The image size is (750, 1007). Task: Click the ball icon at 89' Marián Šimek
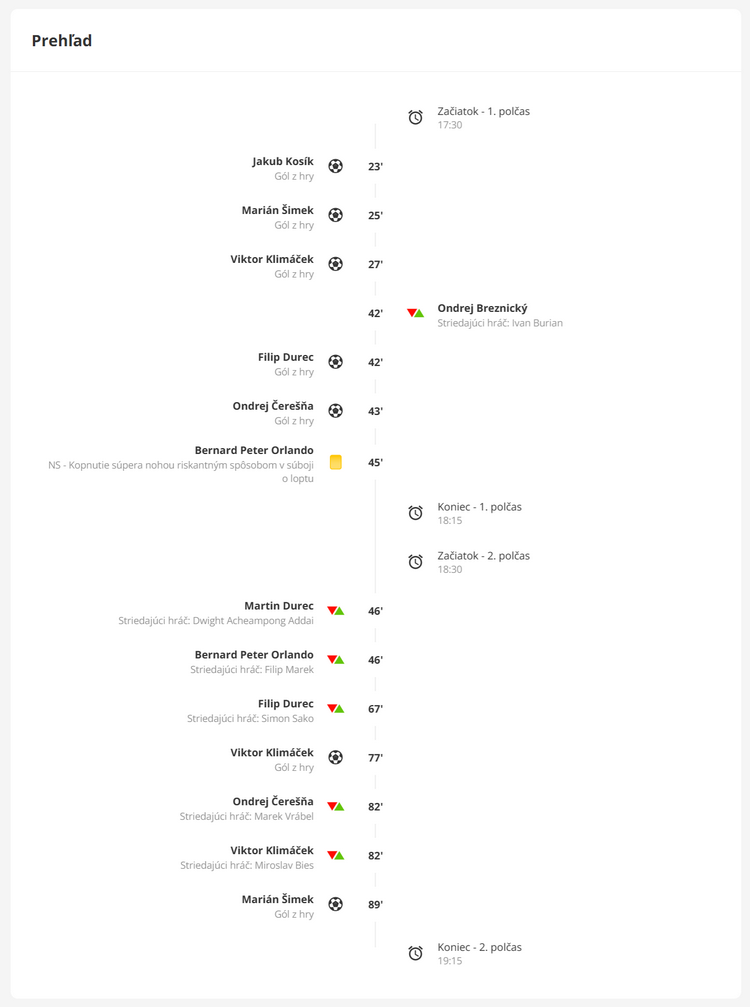coord(335,904)
